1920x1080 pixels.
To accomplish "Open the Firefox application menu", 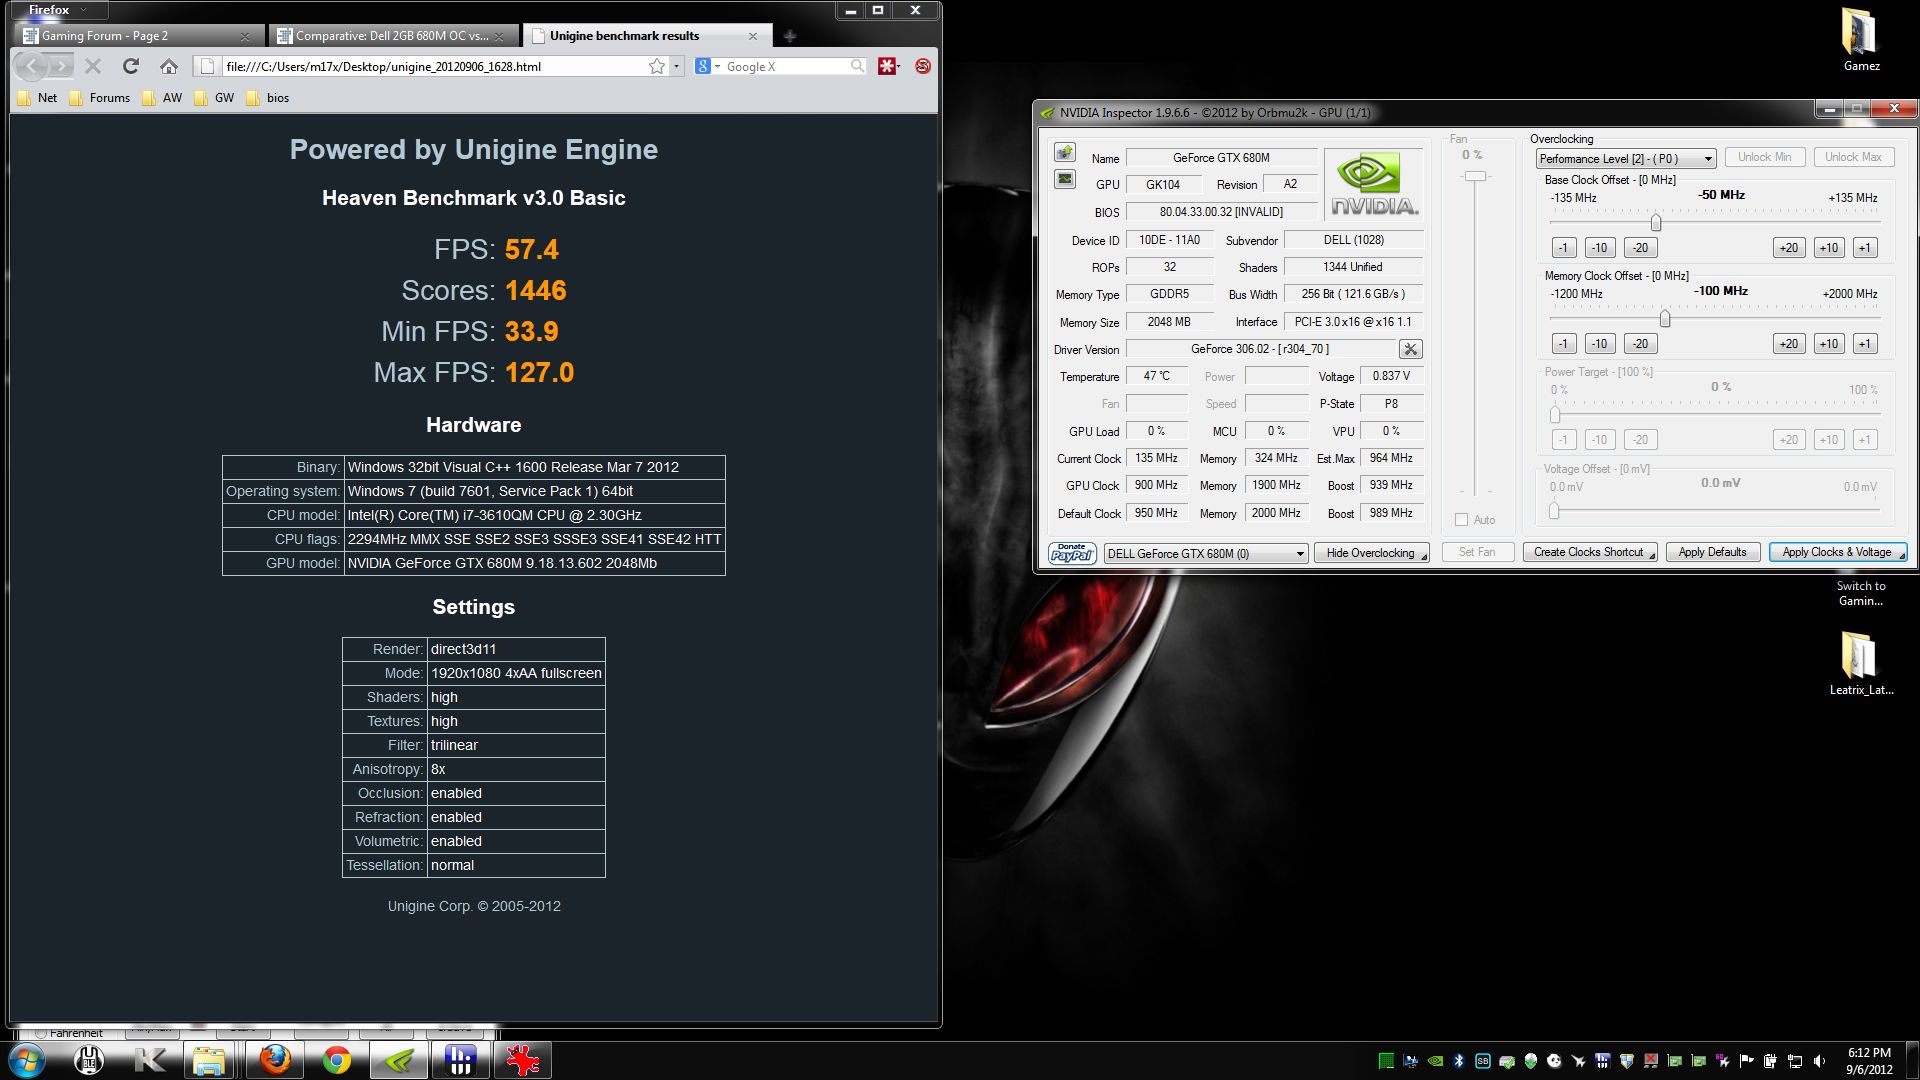I will [57, 10].
